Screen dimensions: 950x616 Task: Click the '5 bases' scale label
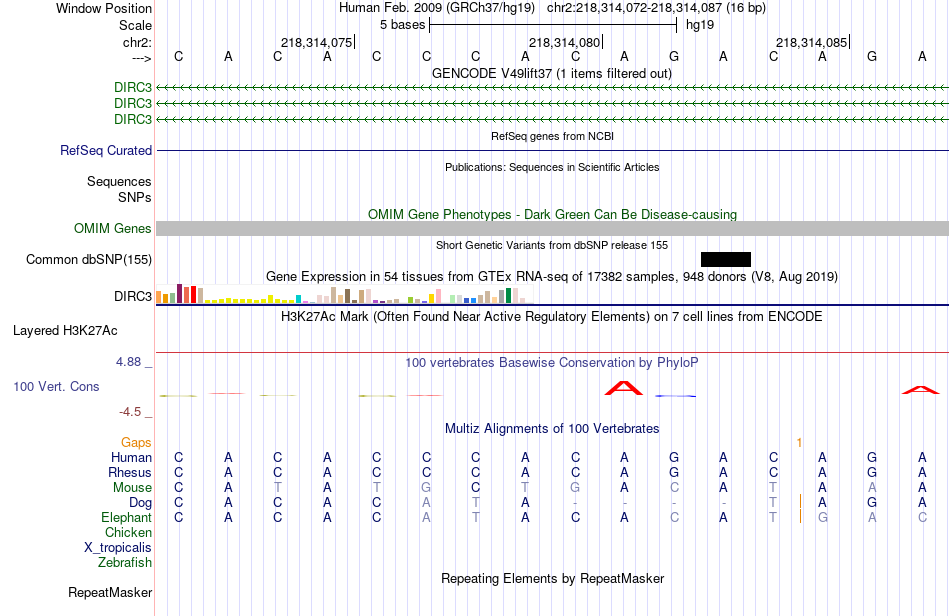(403, 25)
